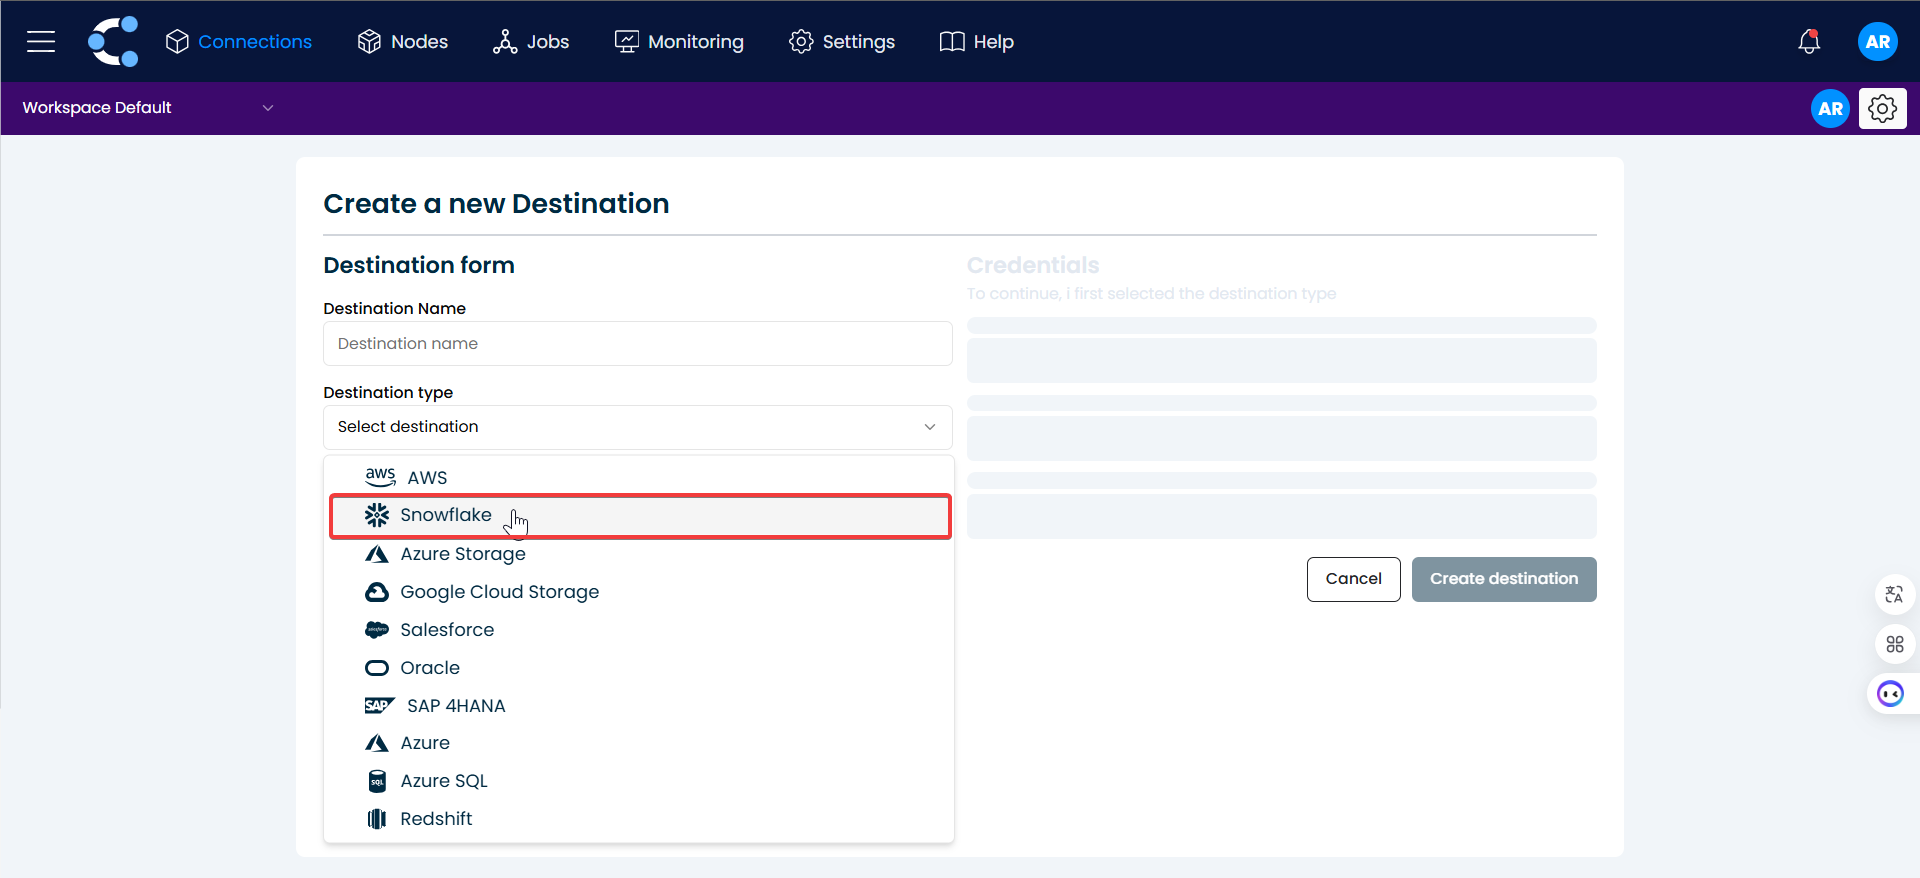This screenshot has width=1920, height=878.
Task: Click the AWS logo icon
Action: (x=380, y=476)
